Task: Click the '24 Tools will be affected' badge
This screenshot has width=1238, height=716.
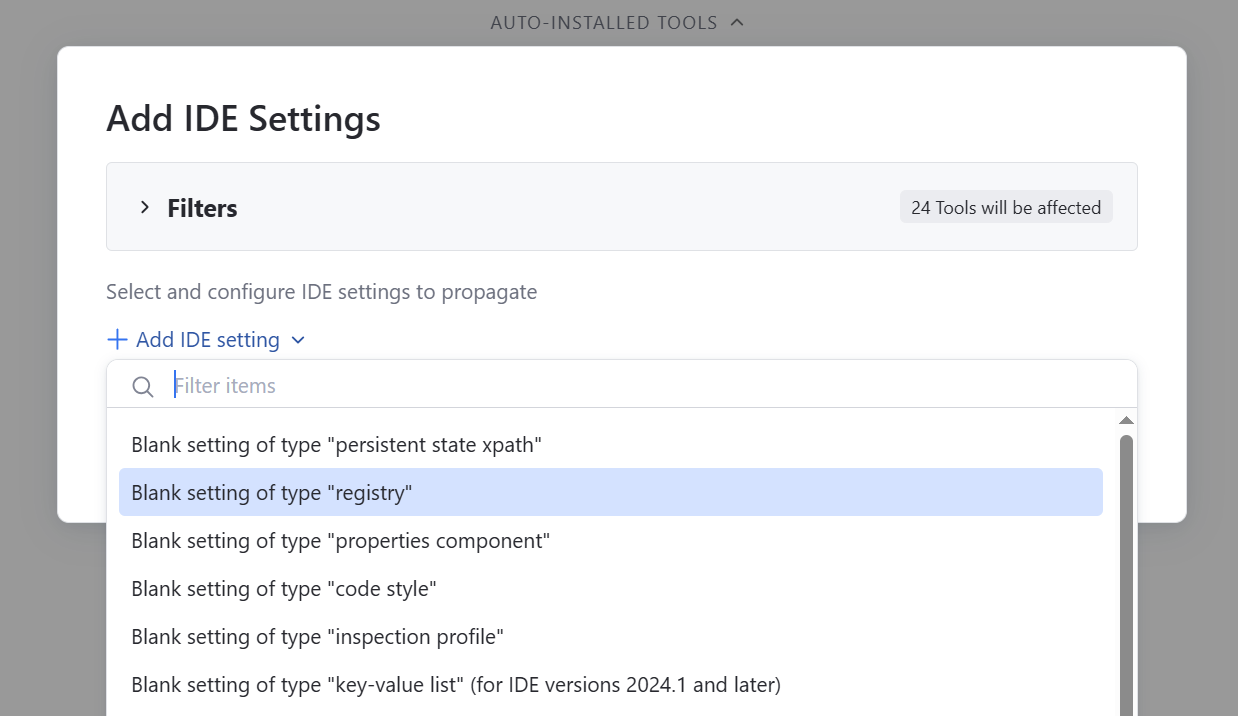Action: pyautogui.click(x=1006, y=208)
